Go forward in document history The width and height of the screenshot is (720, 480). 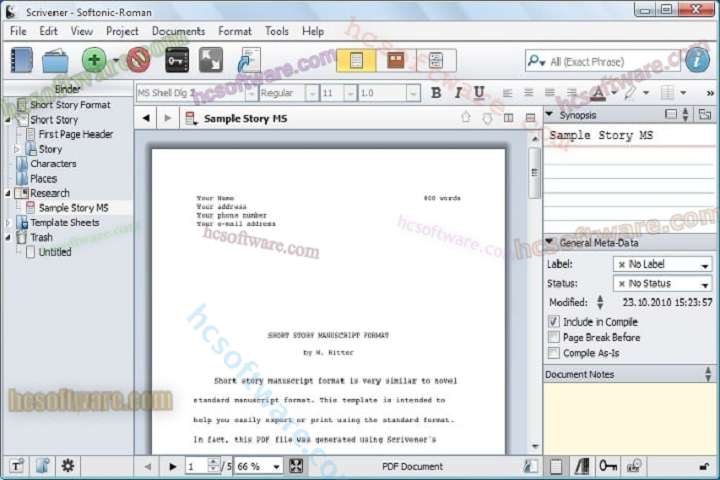click(x=168, y=118)
